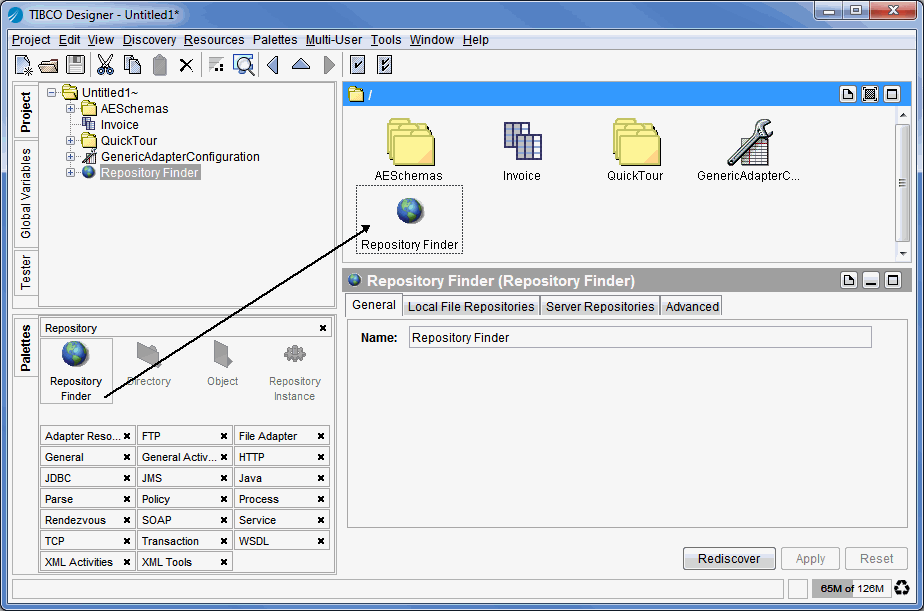Click the Save floppy disk icon
This screenshot has height=611, width=924.
75,65
